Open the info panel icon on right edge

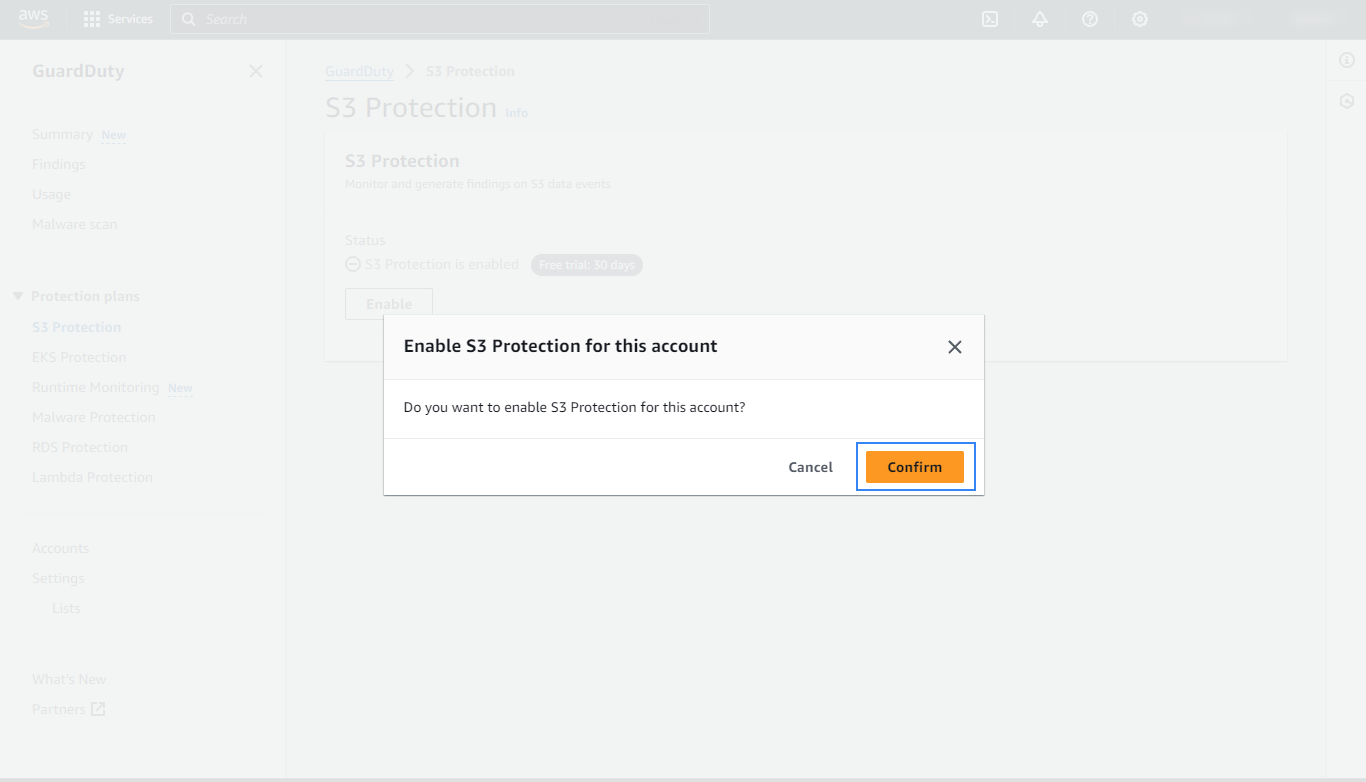click(1347, 61)
